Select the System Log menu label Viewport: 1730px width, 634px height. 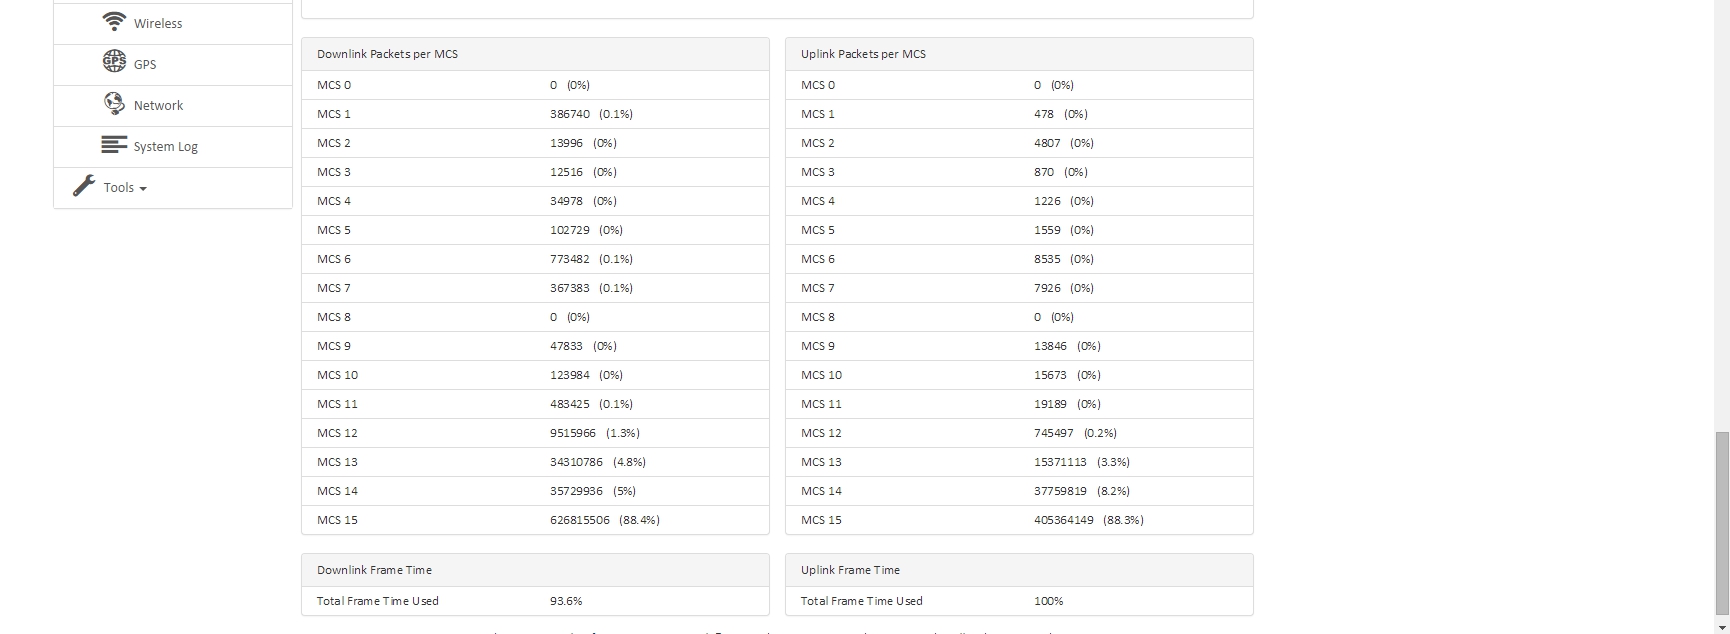coord(166,147)
